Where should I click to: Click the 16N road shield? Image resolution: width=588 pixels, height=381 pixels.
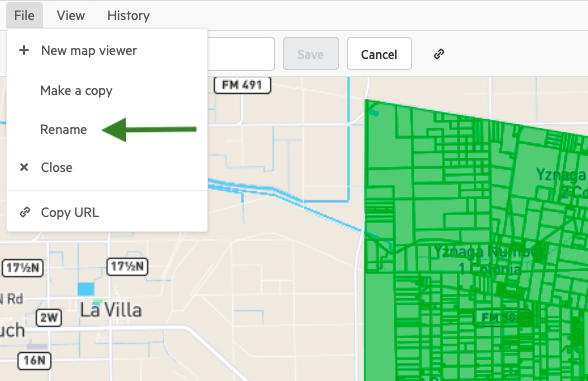(34, 361)
